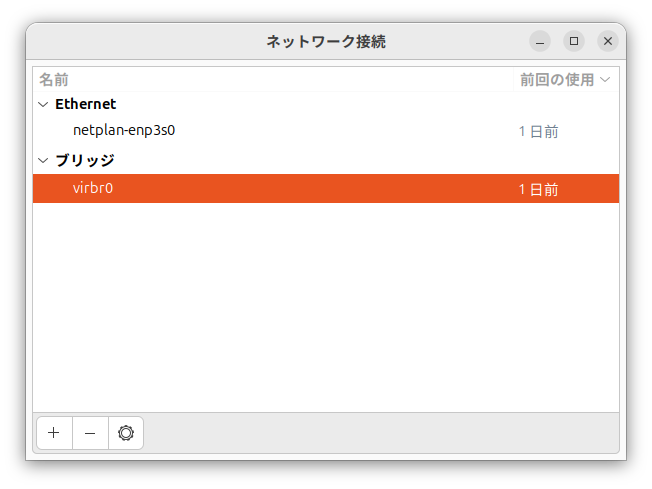Minimize the ネットワーク接続 window
The height and width of the screenshot is (489, 652).
pos(540,41)
